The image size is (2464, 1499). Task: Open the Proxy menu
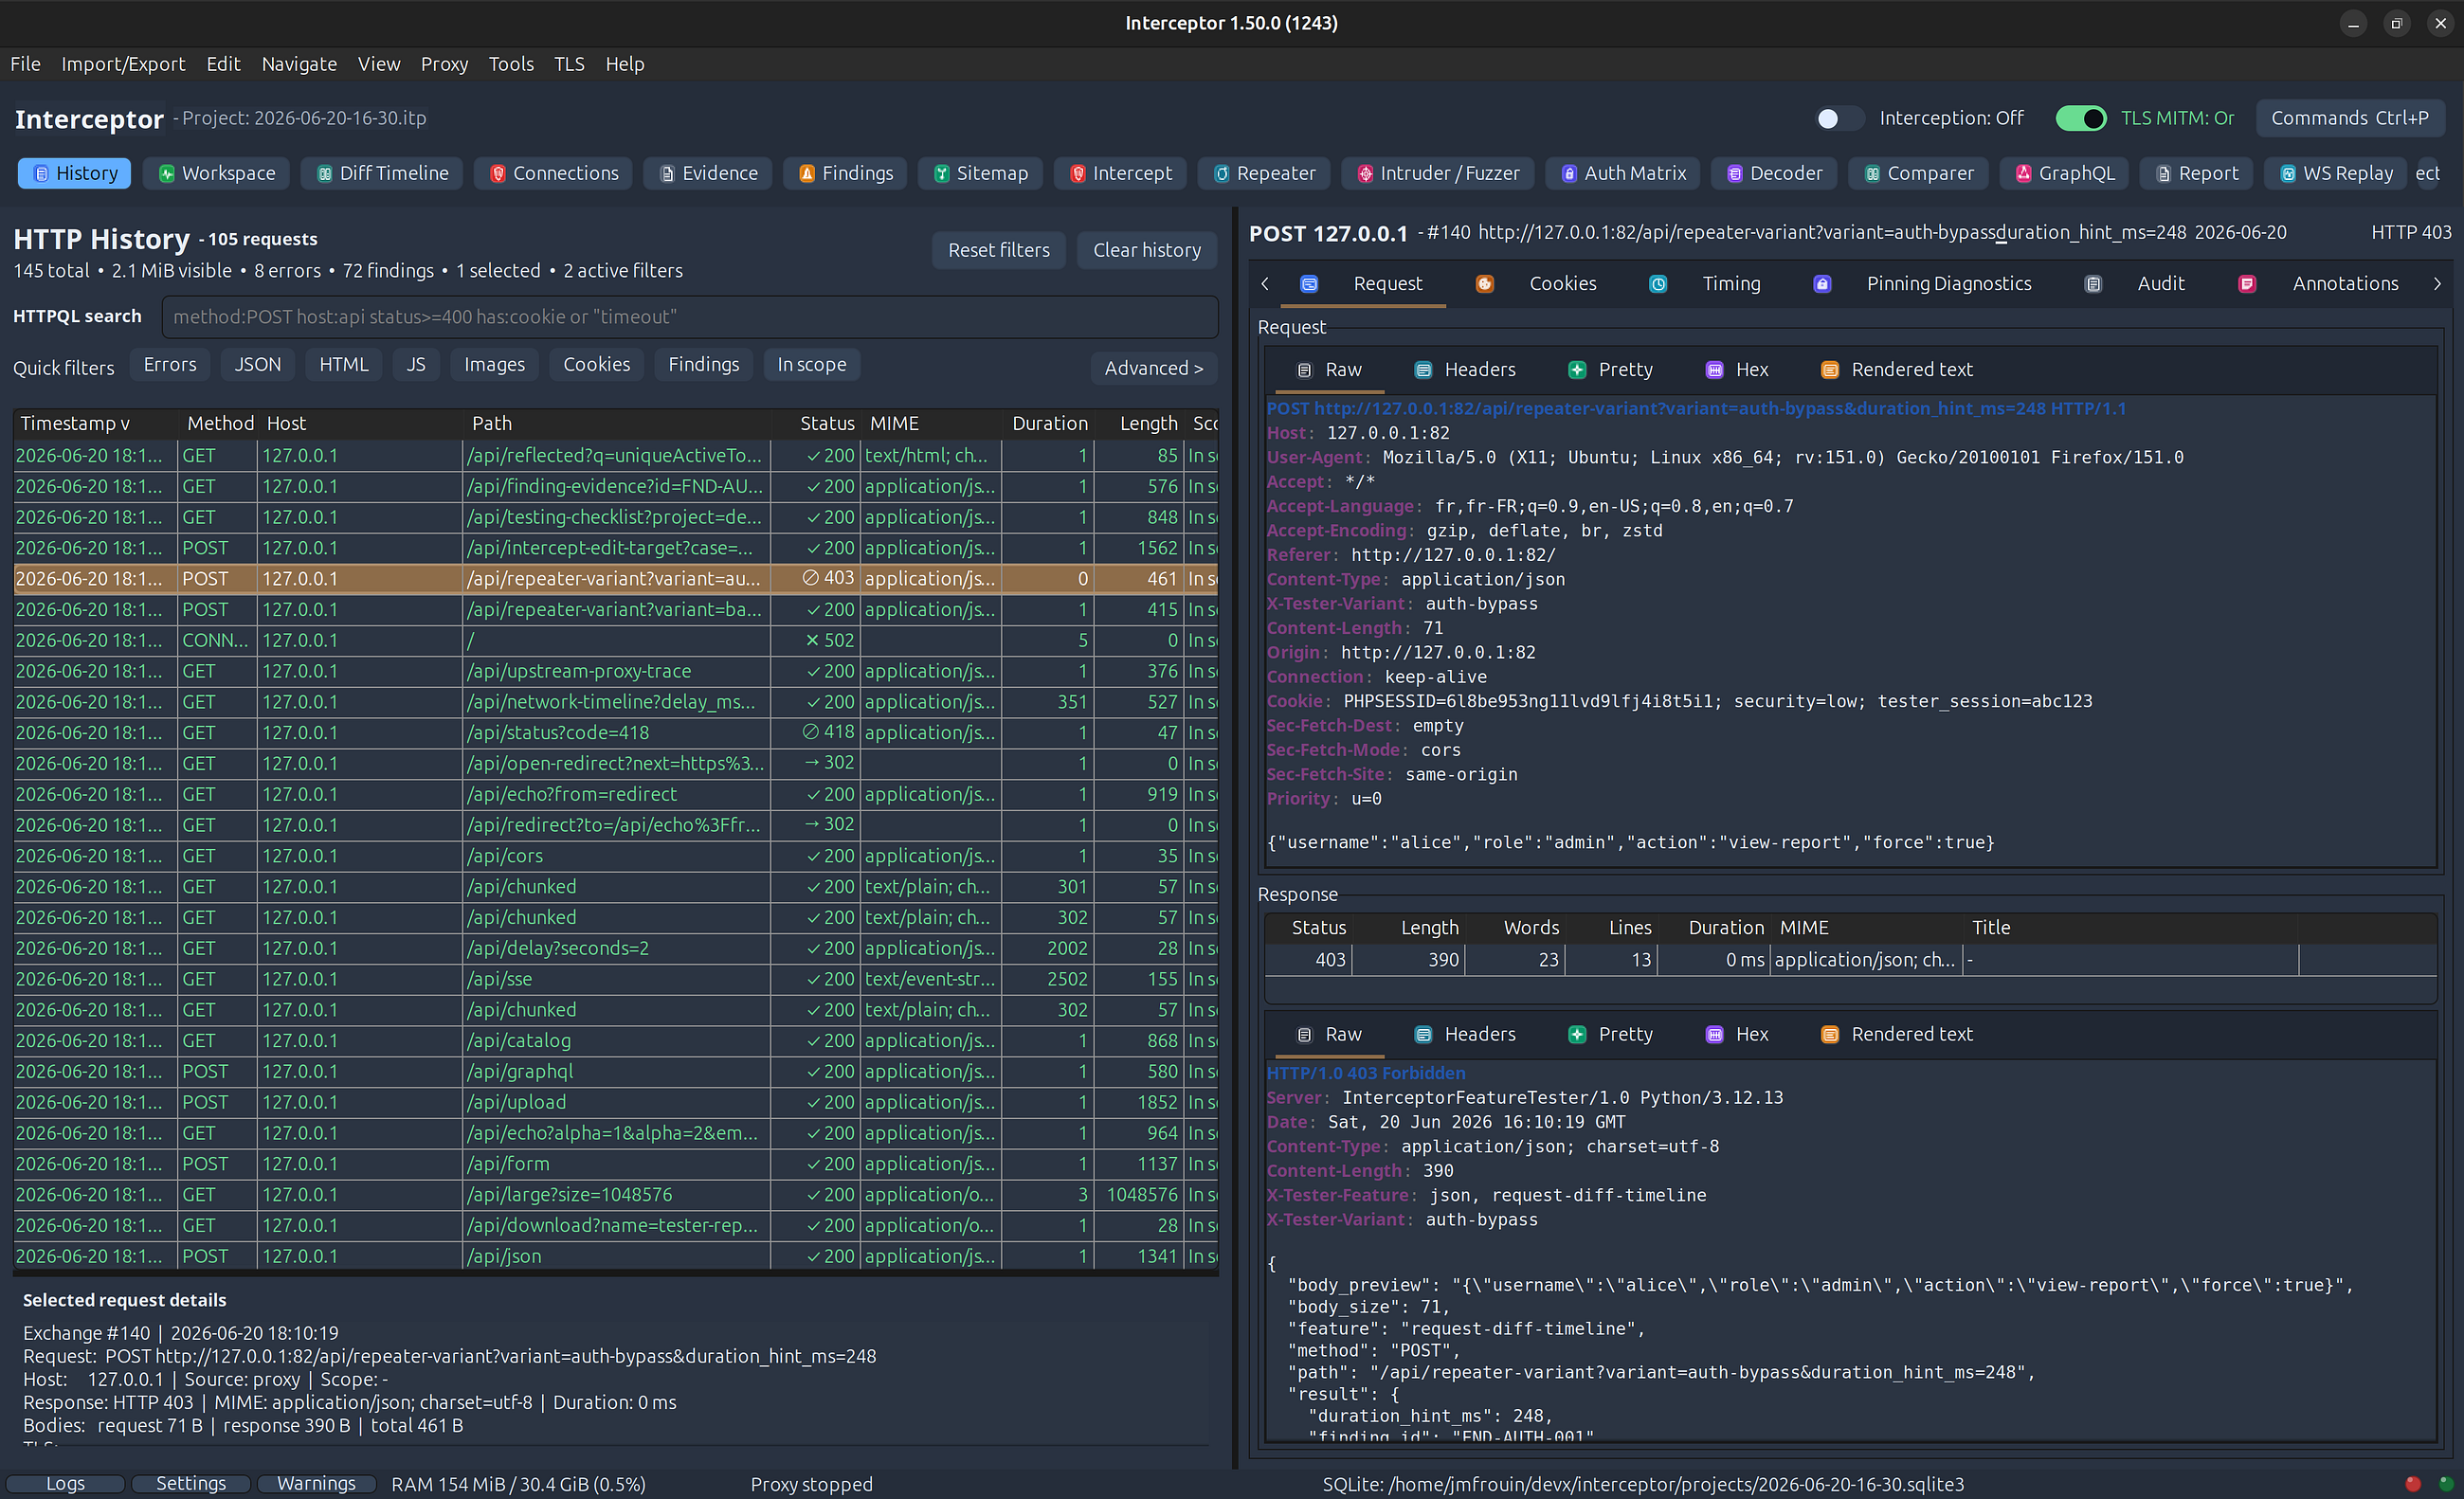(x=444, y=64)
